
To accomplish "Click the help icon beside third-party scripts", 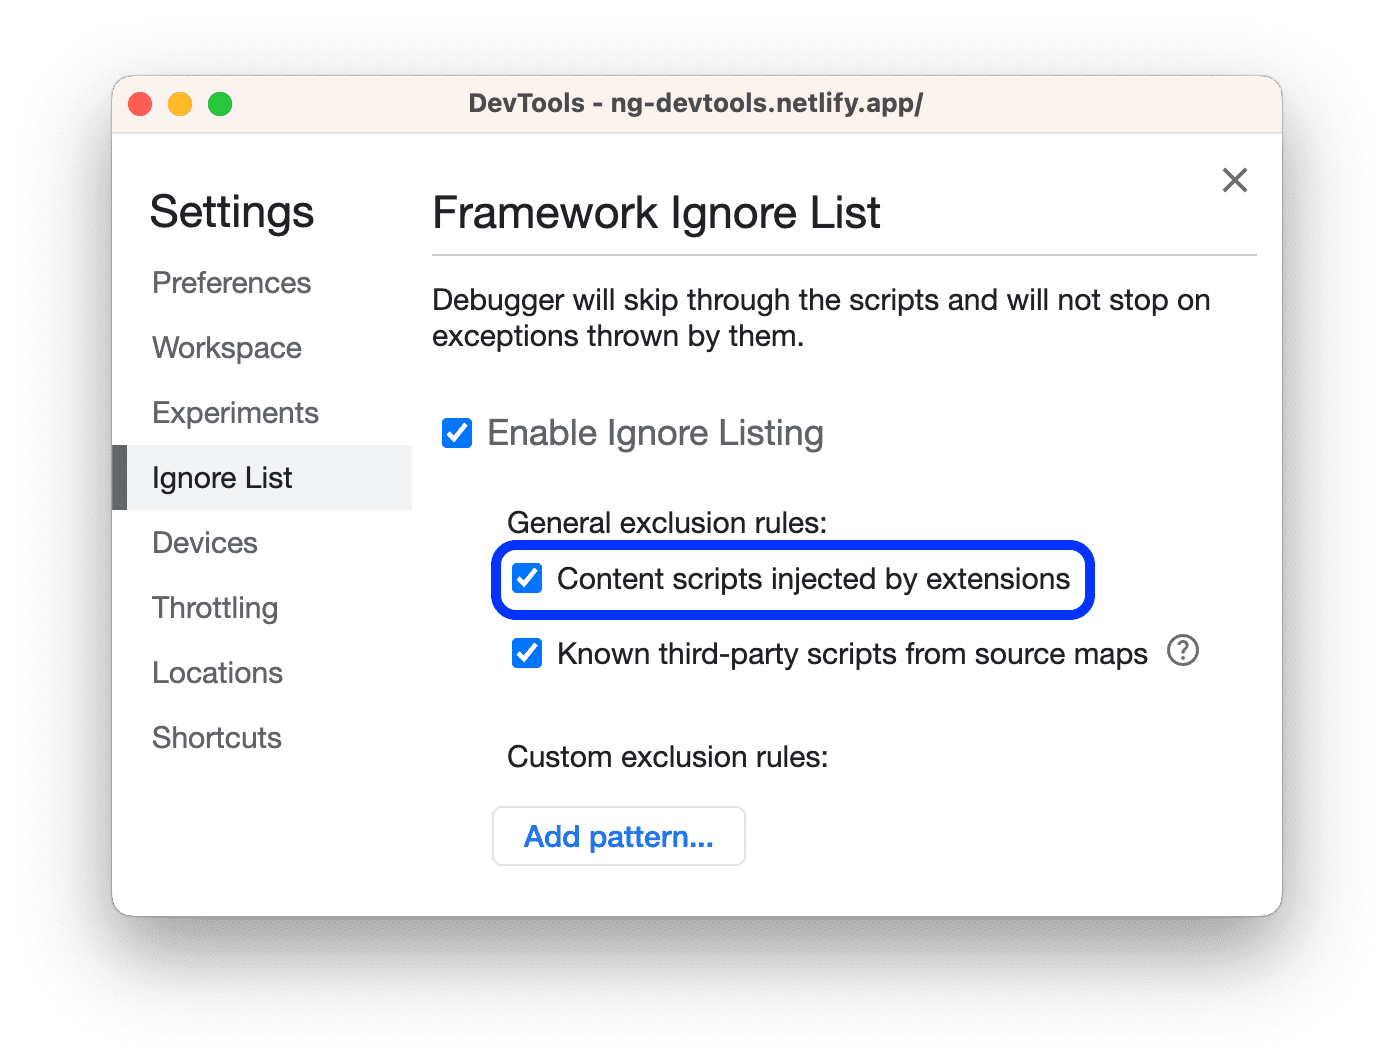I will (1182, 651).
